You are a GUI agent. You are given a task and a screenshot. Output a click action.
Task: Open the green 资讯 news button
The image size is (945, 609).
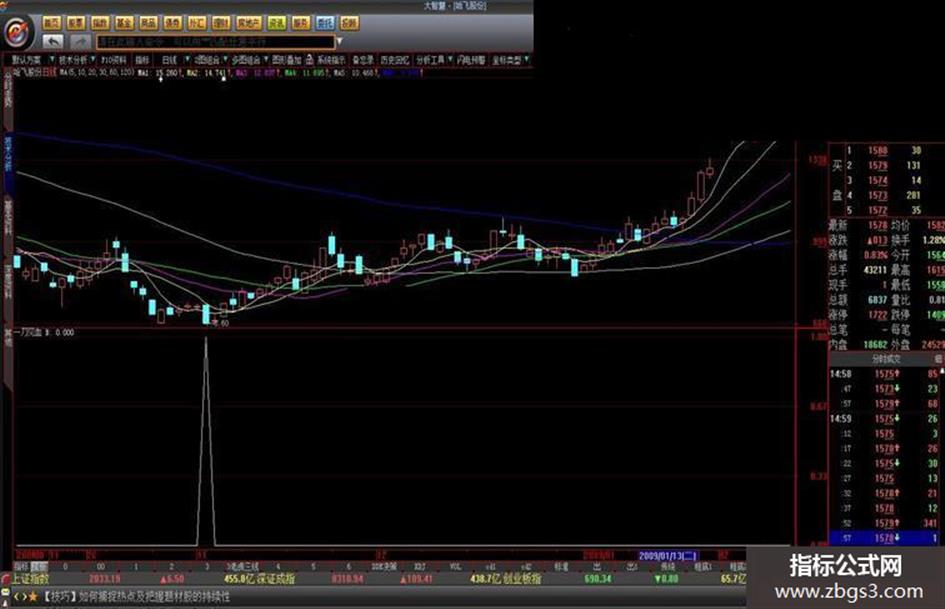tap(277, 23)
